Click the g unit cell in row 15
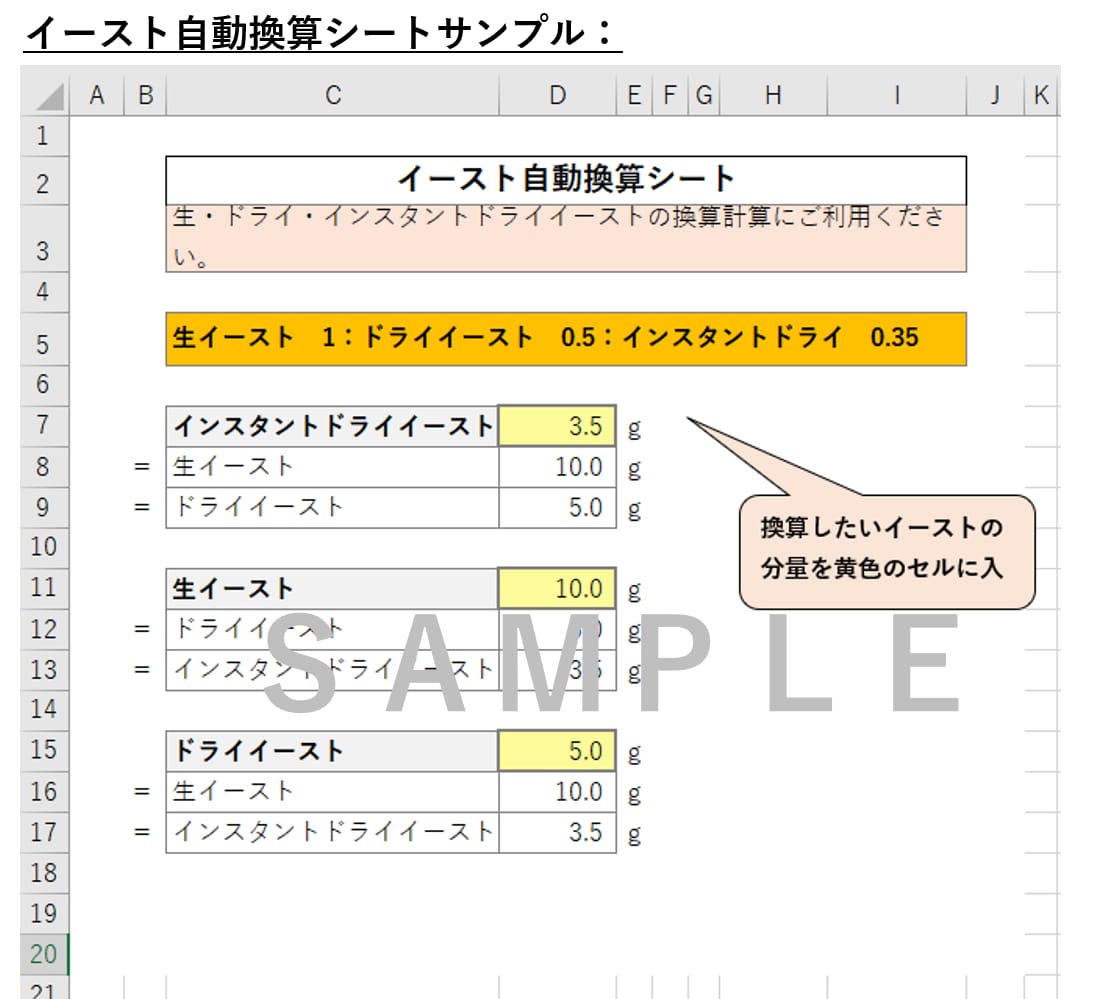Image resolution: width=1096 pixels, height=999 pixels. pos(635,751)
